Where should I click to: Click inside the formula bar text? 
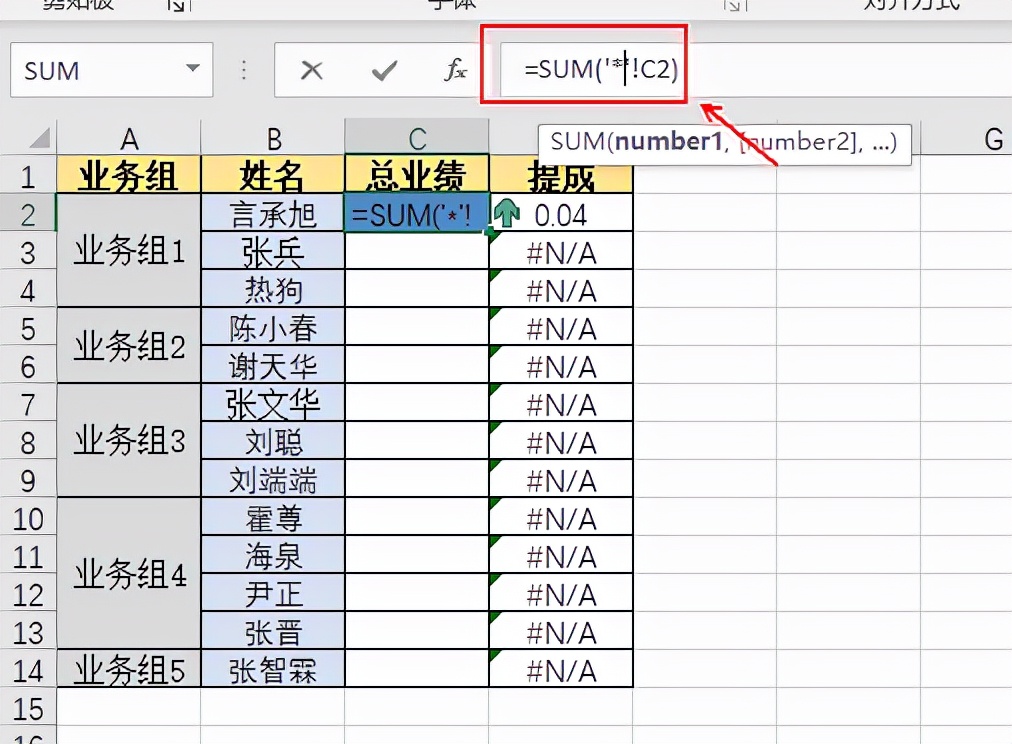[x=601, y=69]
